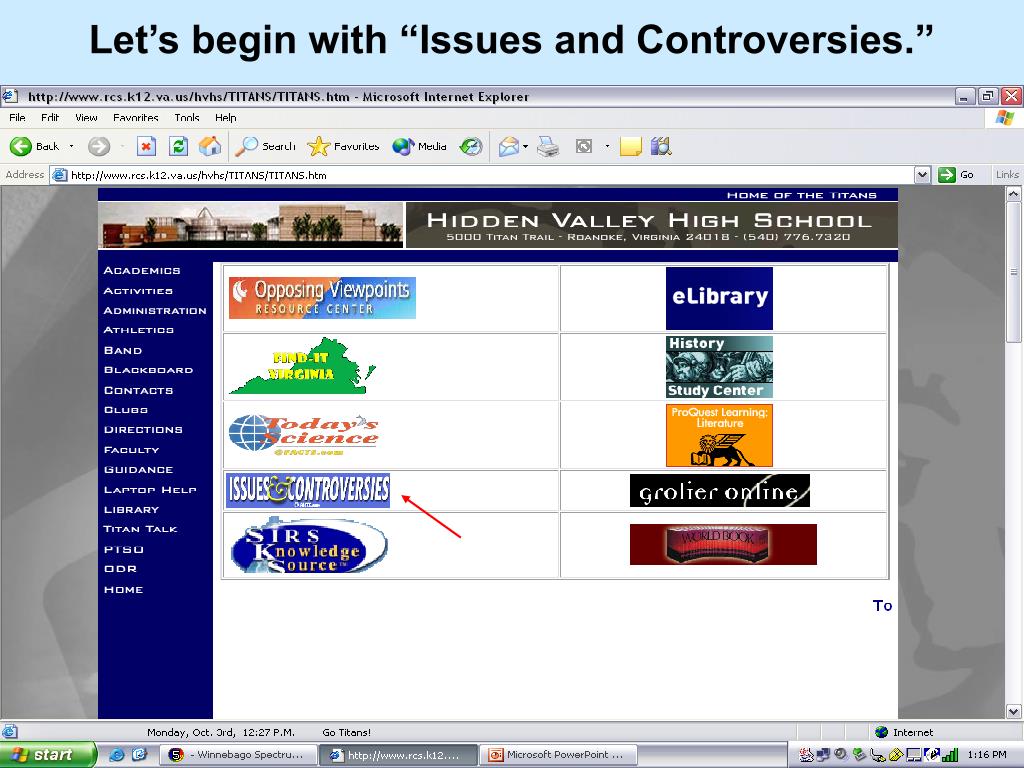The image size is (1024, 768).
Task: Click Athletics in sidebar
Action: (139, 330)
